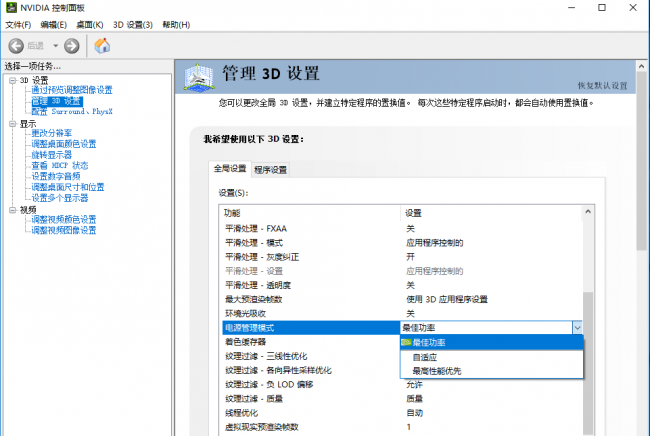Click settings list scroll-up arrow
650x436 pixels.
pyautogui.click(x=588, y=212)
